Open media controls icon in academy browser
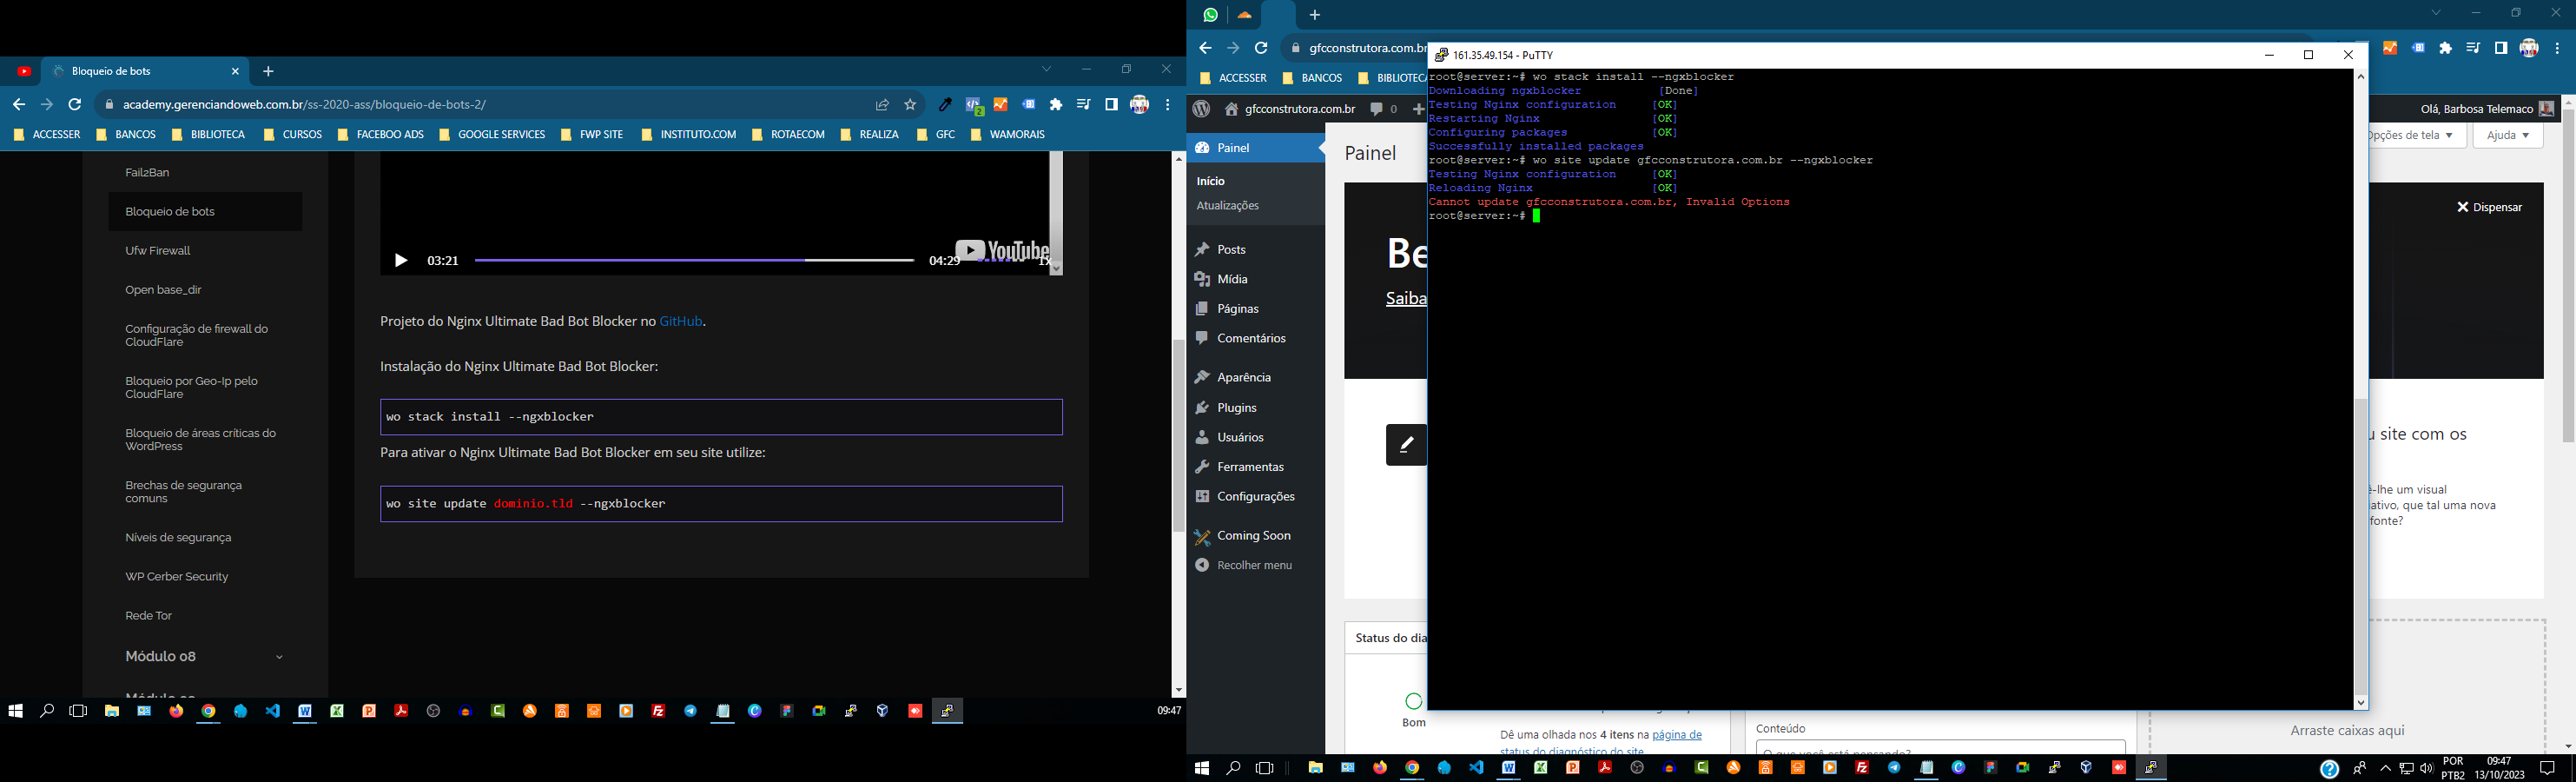 1084,104
